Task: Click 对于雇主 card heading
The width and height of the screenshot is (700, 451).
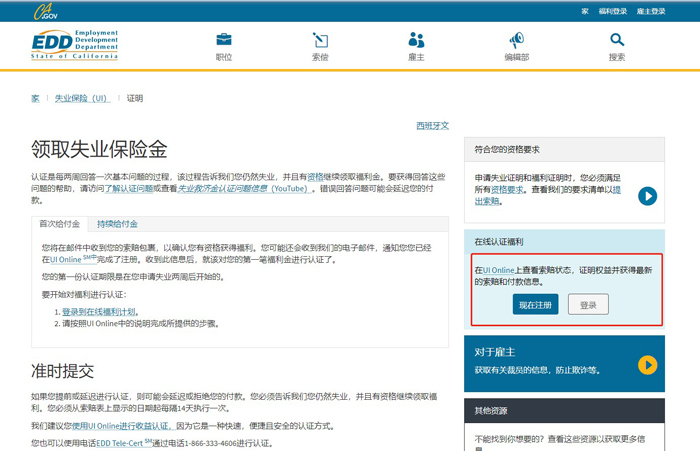Action: (495, 352)
